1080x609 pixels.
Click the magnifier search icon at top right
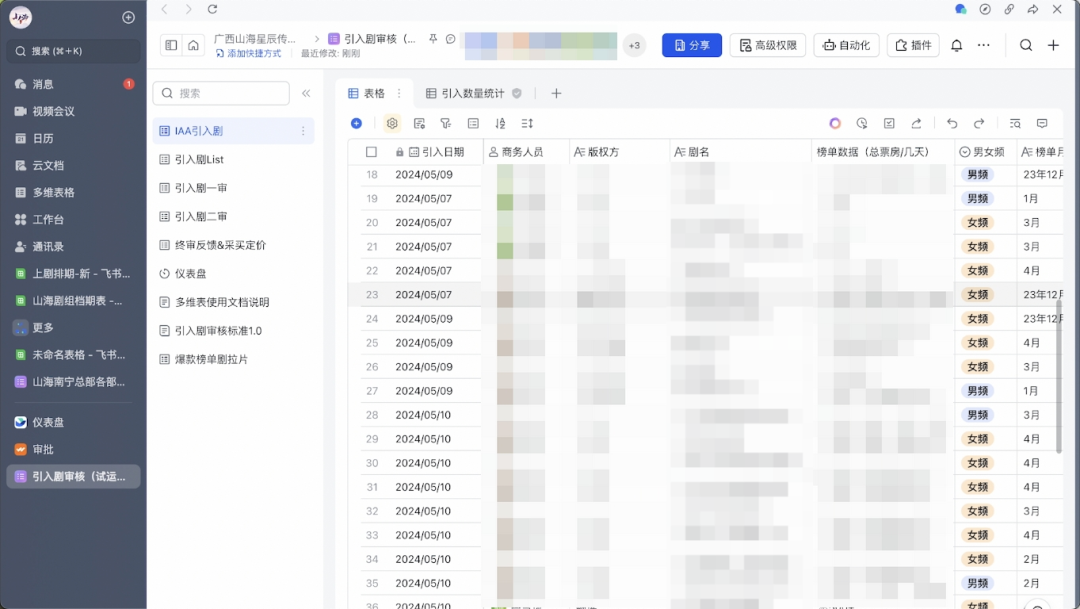tap(1026, 45)
